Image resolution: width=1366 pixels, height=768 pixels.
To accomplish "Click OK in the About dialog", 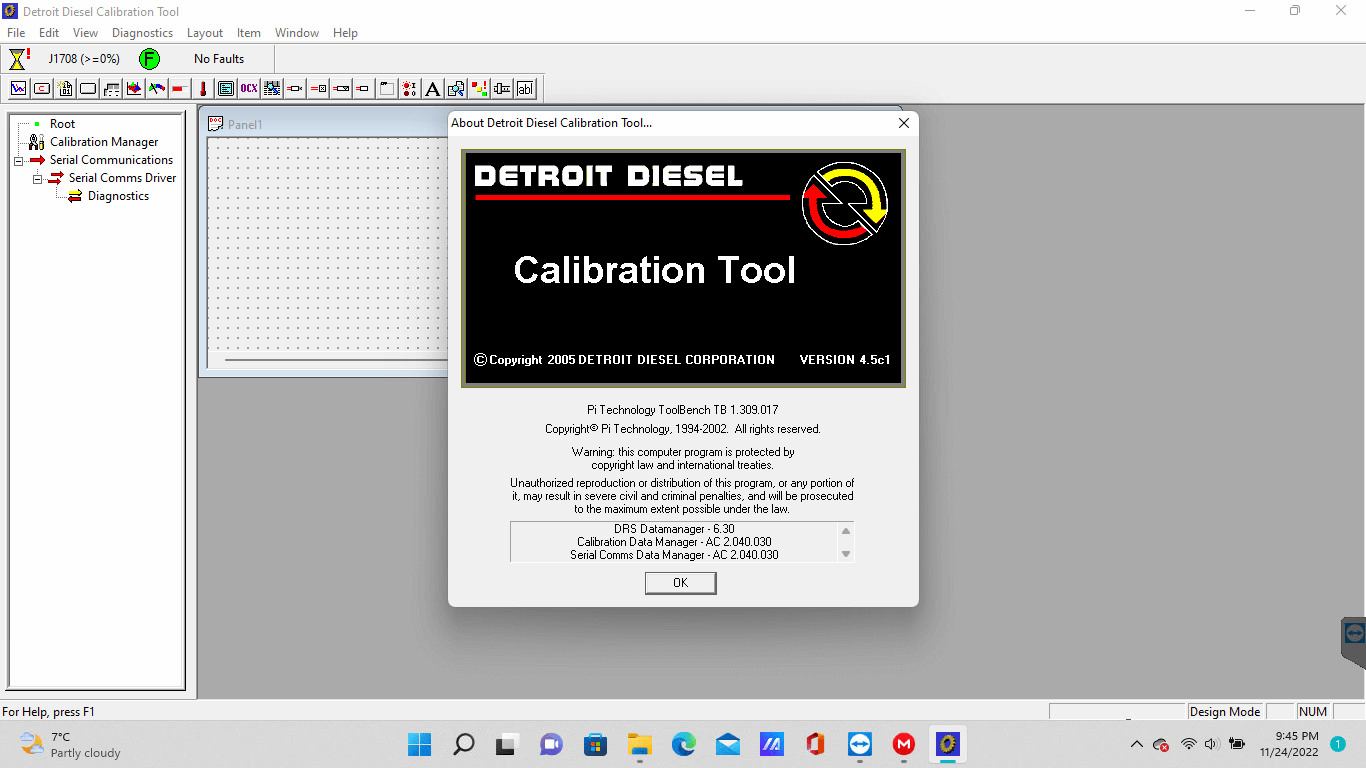I will (680, 583).
